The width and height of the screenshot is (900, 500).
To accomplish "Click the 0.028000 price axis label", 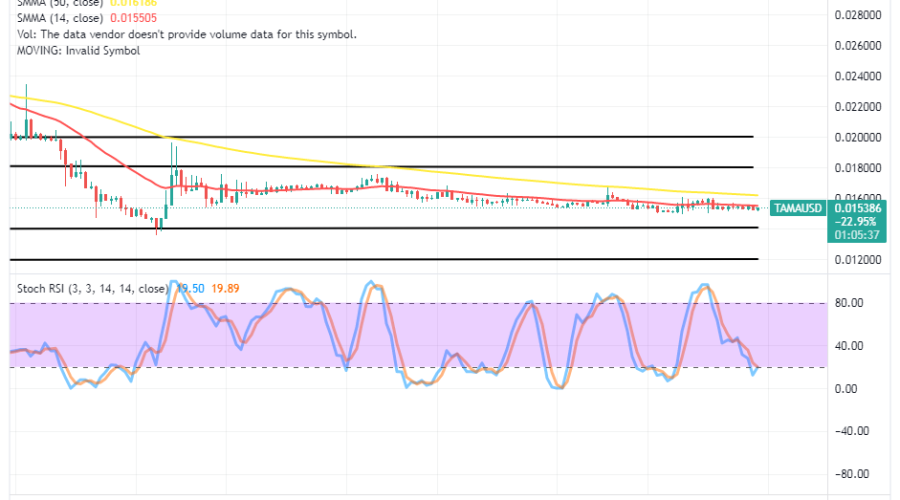I will (x=857, y=15).
